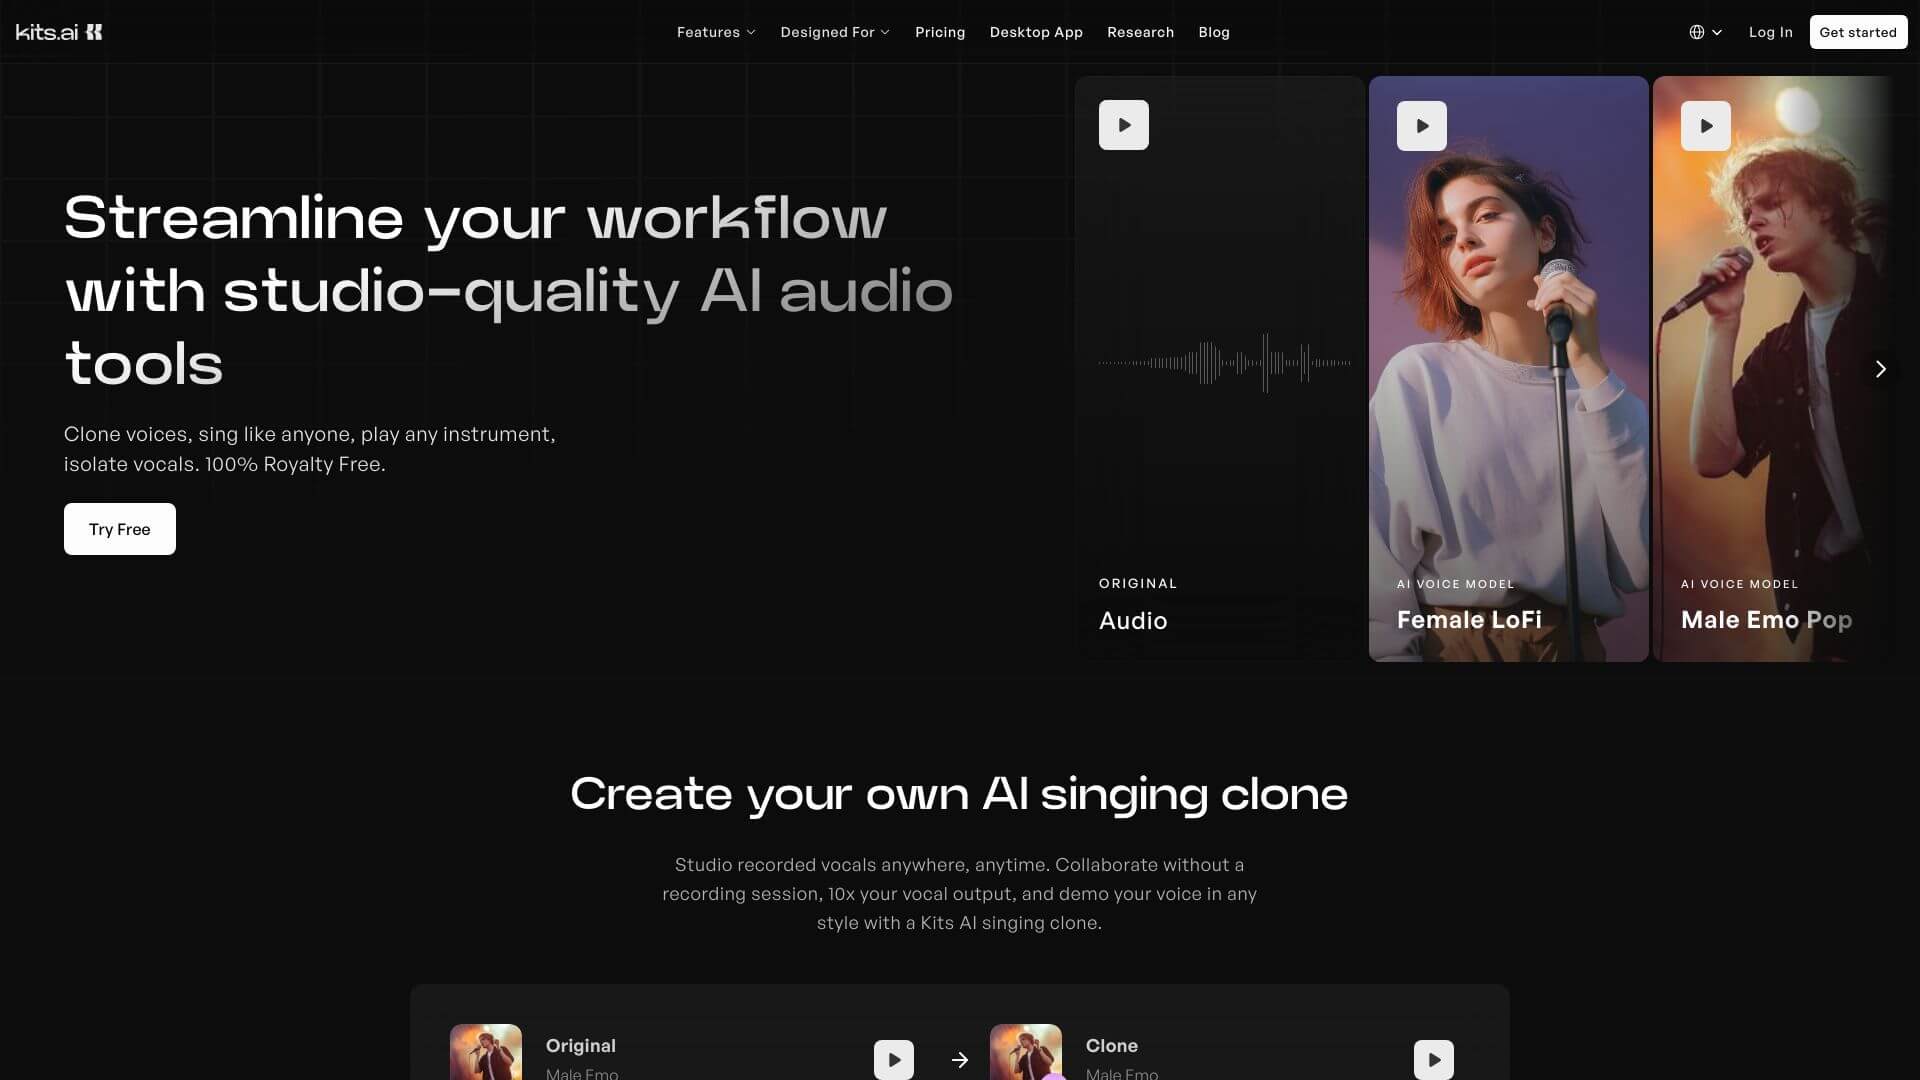The width and height of the screenshot is (1920, 1080).
Task: Play the Female LoFi voice model
Action: pyautogui.click(x=1421, y=125)
